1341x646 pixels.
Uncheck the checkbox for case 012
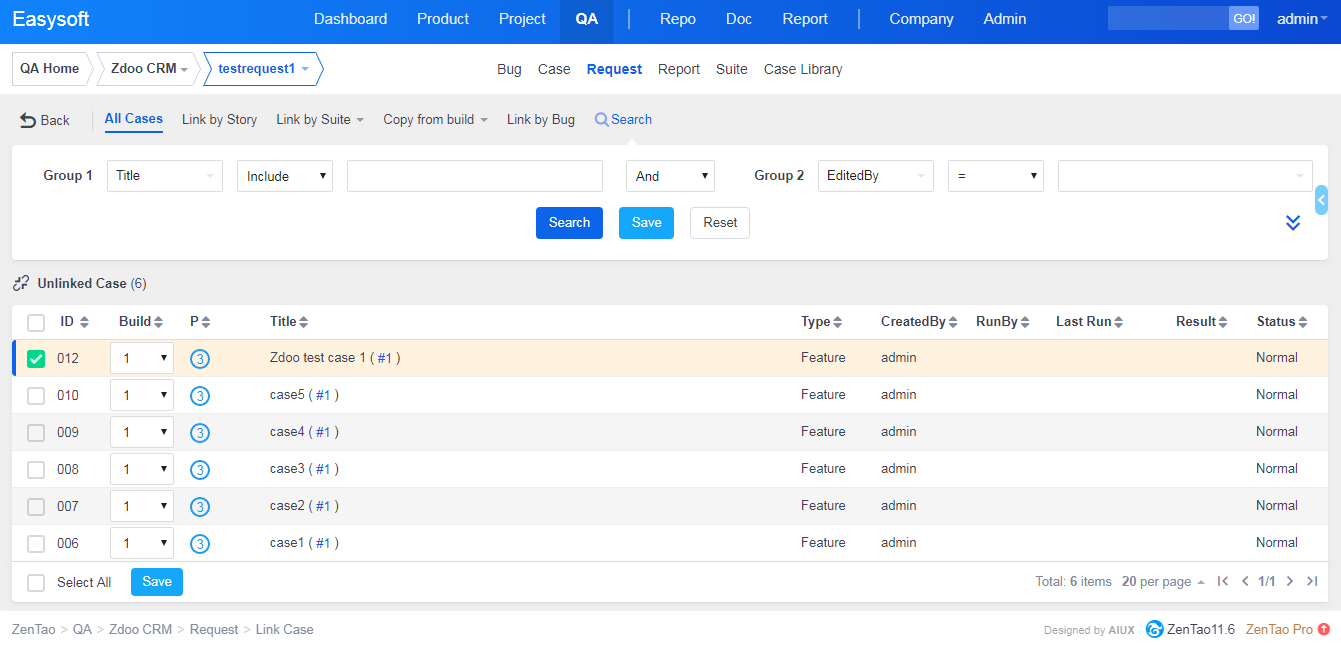[x=36, y=359]
